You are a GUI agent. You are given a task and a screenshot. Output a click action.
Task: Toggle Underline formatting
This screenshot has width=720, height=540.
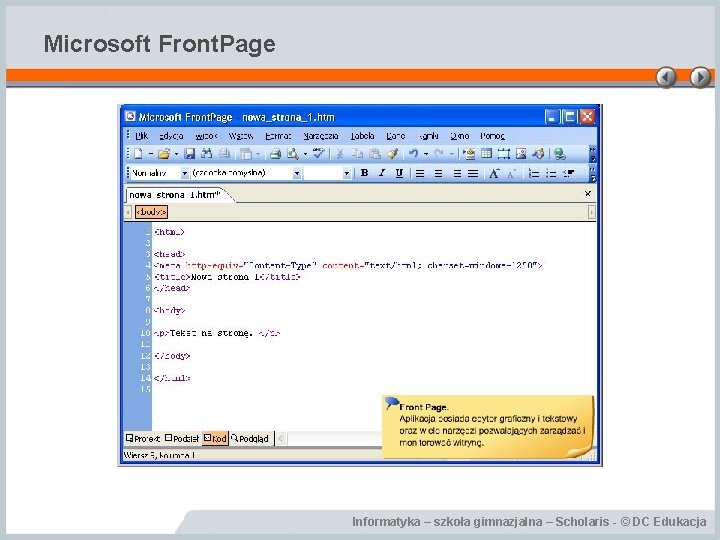pyautogui.click(x=399, y=173)
